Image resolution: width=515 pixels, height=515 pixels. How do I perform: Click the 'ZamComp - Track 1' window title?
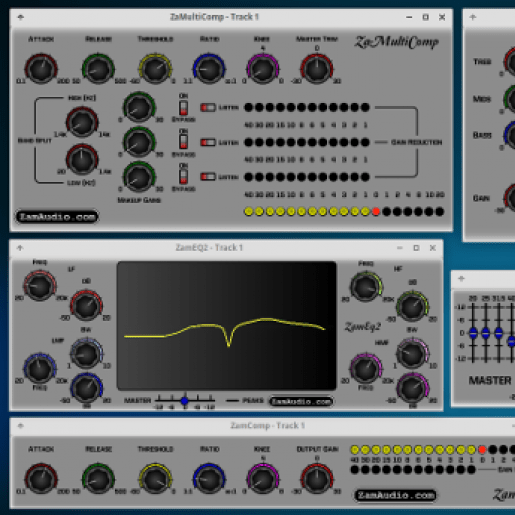click(268, 425)
